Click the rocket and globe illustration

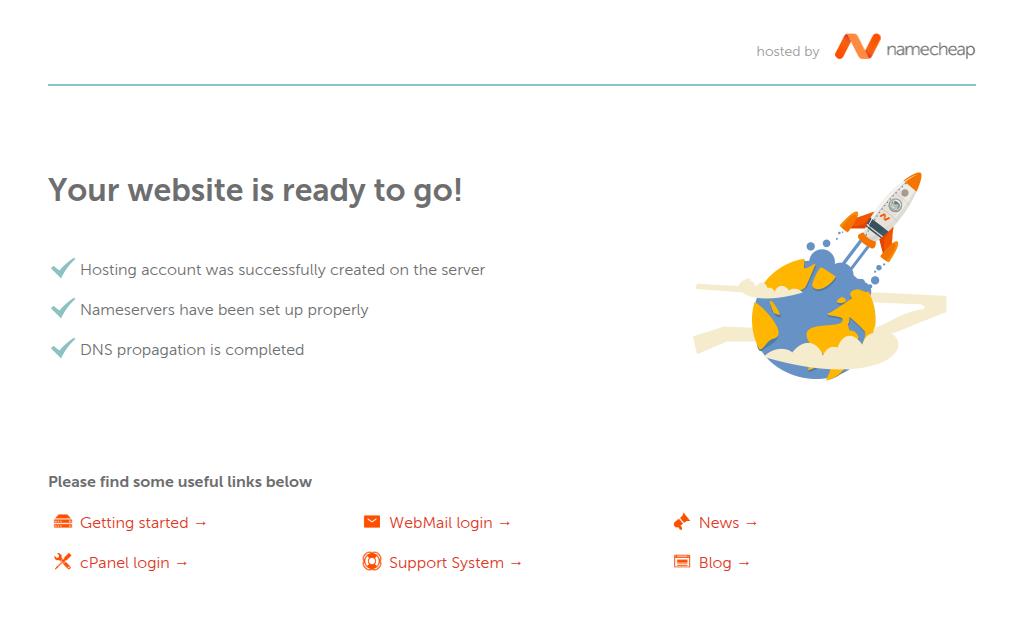(820, 276)
